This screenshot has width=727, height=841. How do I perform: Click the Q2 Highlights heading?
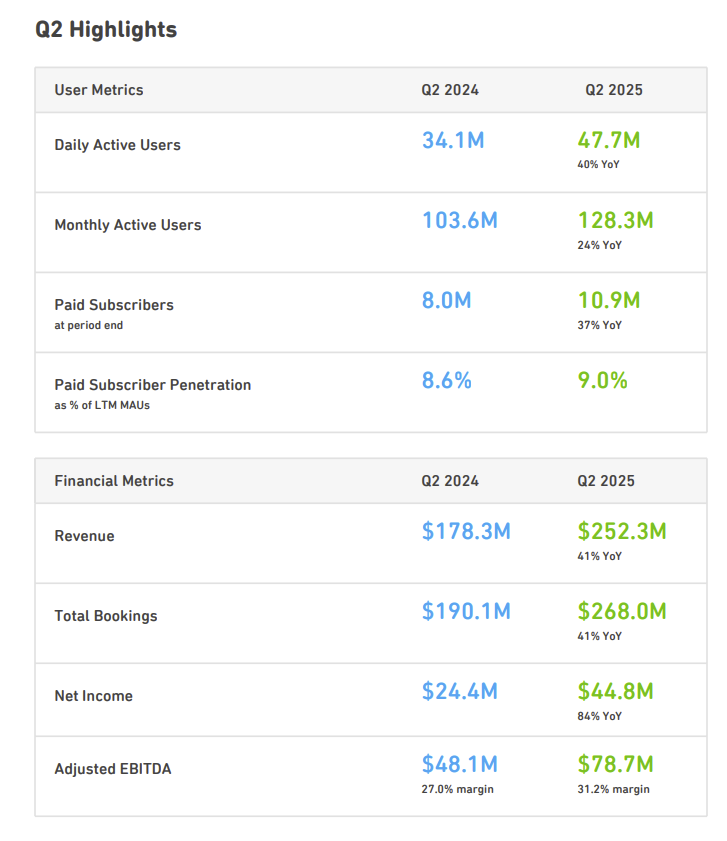(x=106, y=30)
